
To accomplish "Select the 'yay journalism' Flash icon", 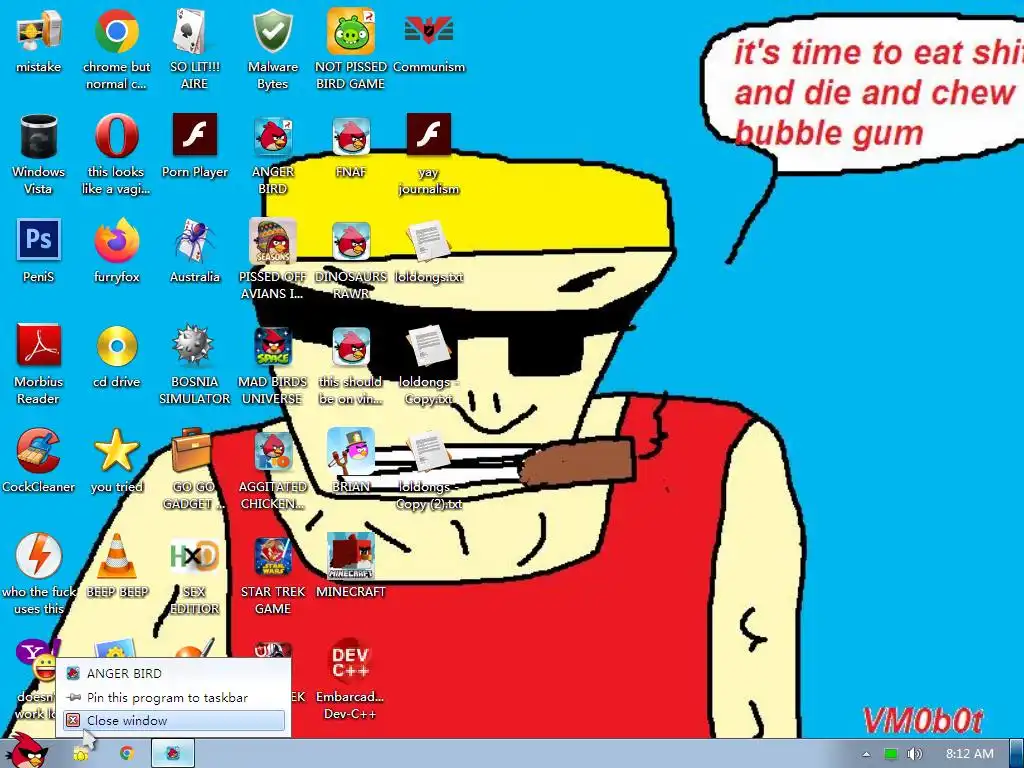I will coord(429,154).
